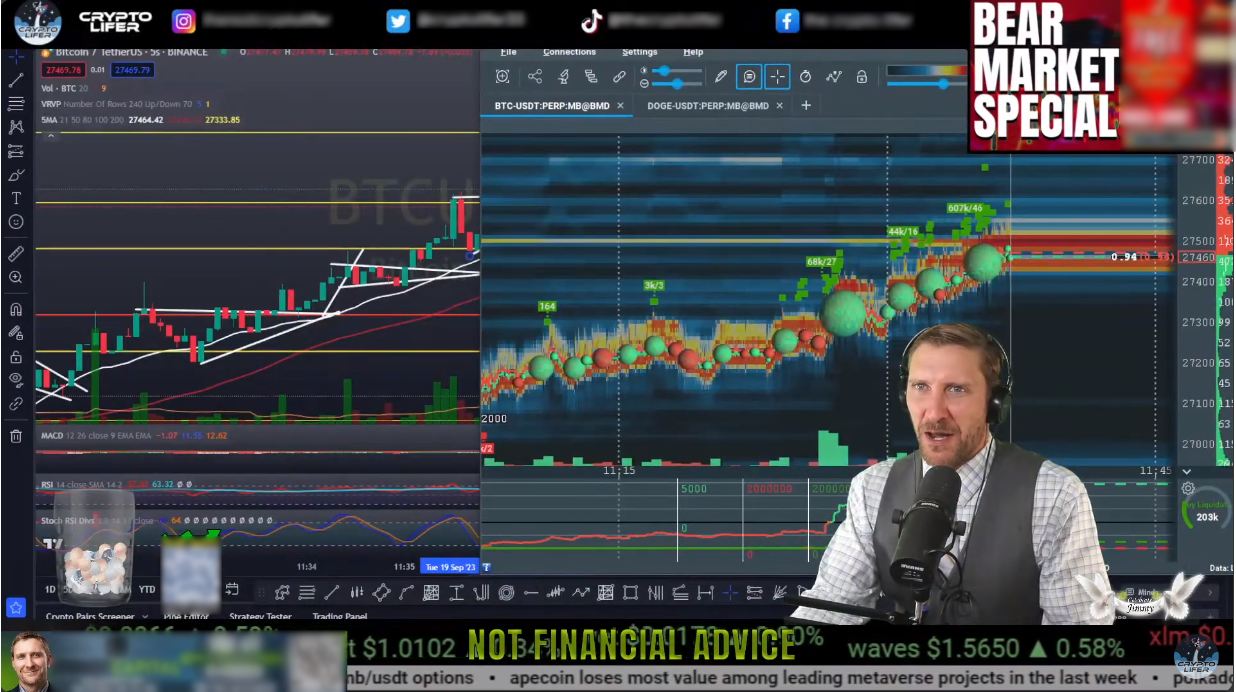
Task: Switch to DOGE-USDT:PERP:MB@BMD tab
Action: point(708,105)
